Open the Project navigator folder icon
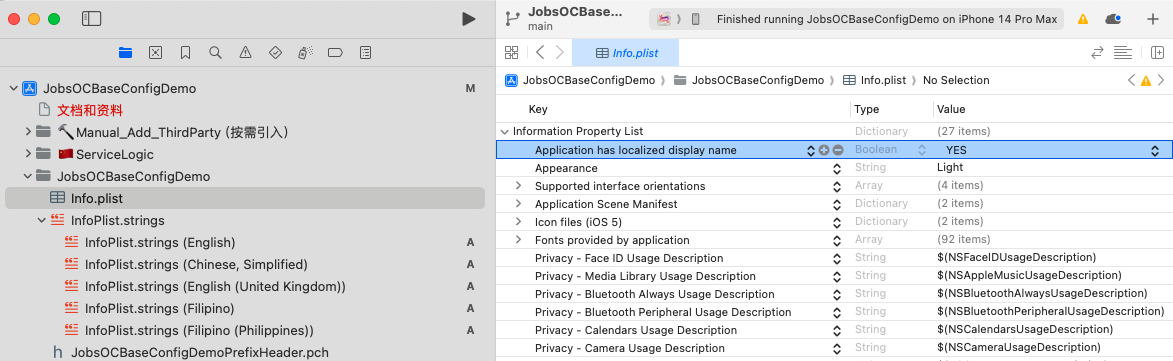Viewport: 1173px width, 361px height. [x=125, y=52]
